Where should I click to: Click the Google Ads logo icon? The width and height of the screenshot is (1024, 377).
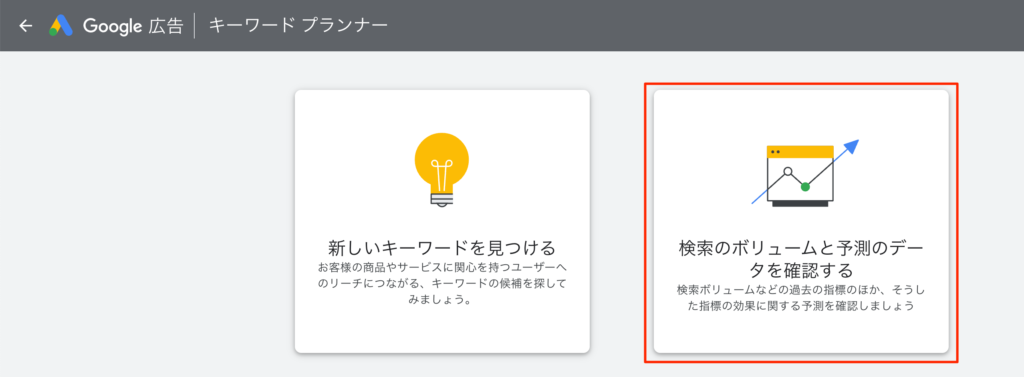click(61, 26)
